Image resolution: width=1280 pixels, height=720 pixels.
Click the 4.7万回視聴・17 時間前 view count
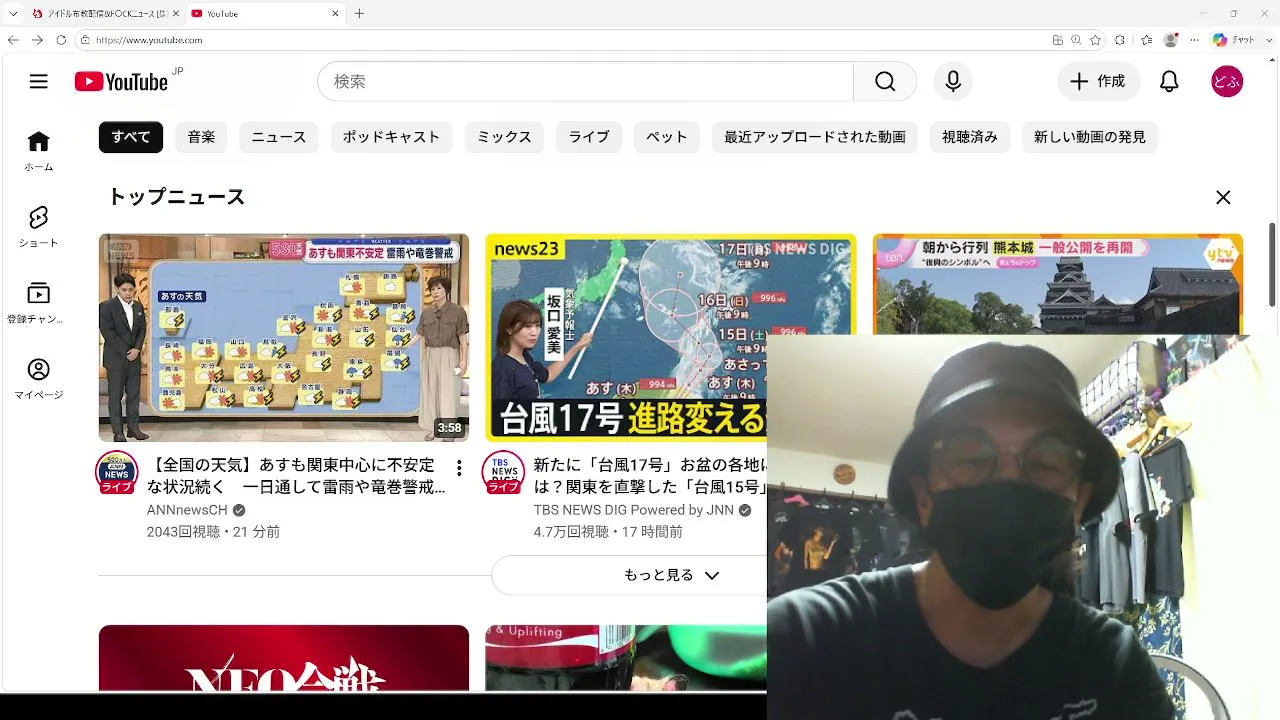pos(608,532)
